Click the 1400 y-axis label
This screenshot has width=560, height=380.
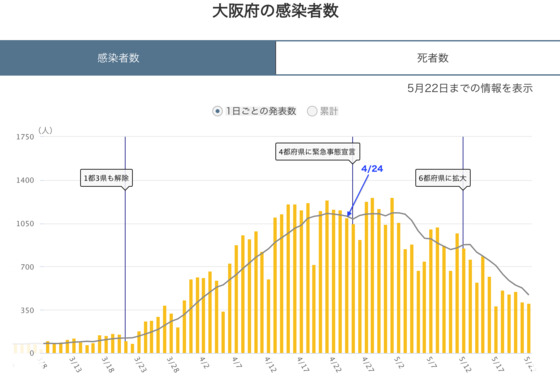(x=25, y=180)
